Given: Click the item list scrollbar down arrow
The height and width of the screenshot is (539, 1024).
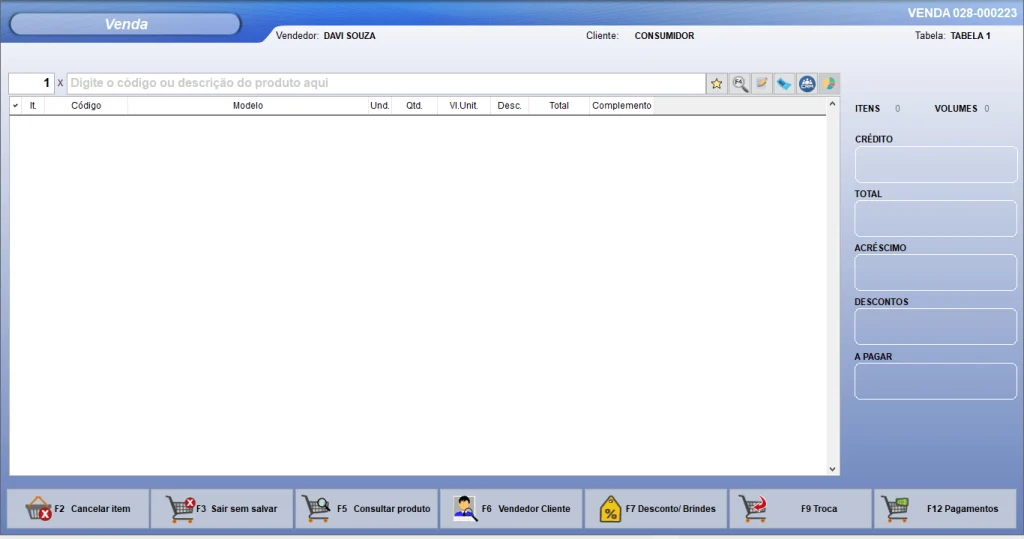Looking at the screenshot, I should (x=832, y=468).
